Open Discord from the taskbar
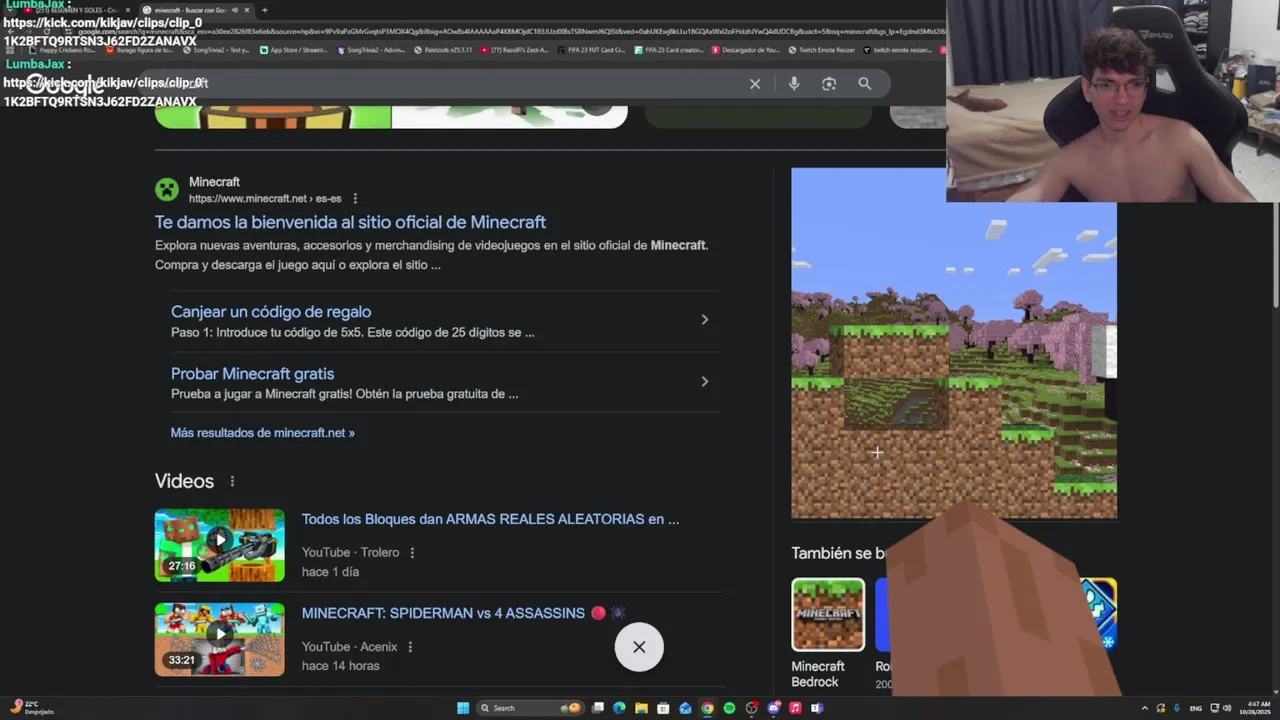 coord(773,708)
